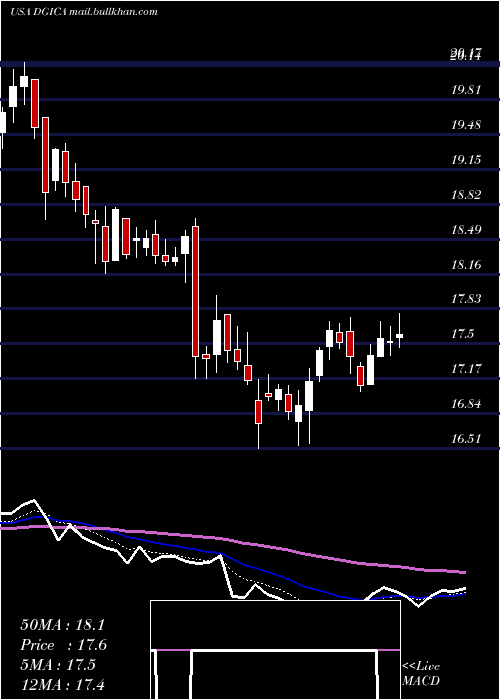Click the 'Price : 17.6' readout

click(x=64, y=645)
